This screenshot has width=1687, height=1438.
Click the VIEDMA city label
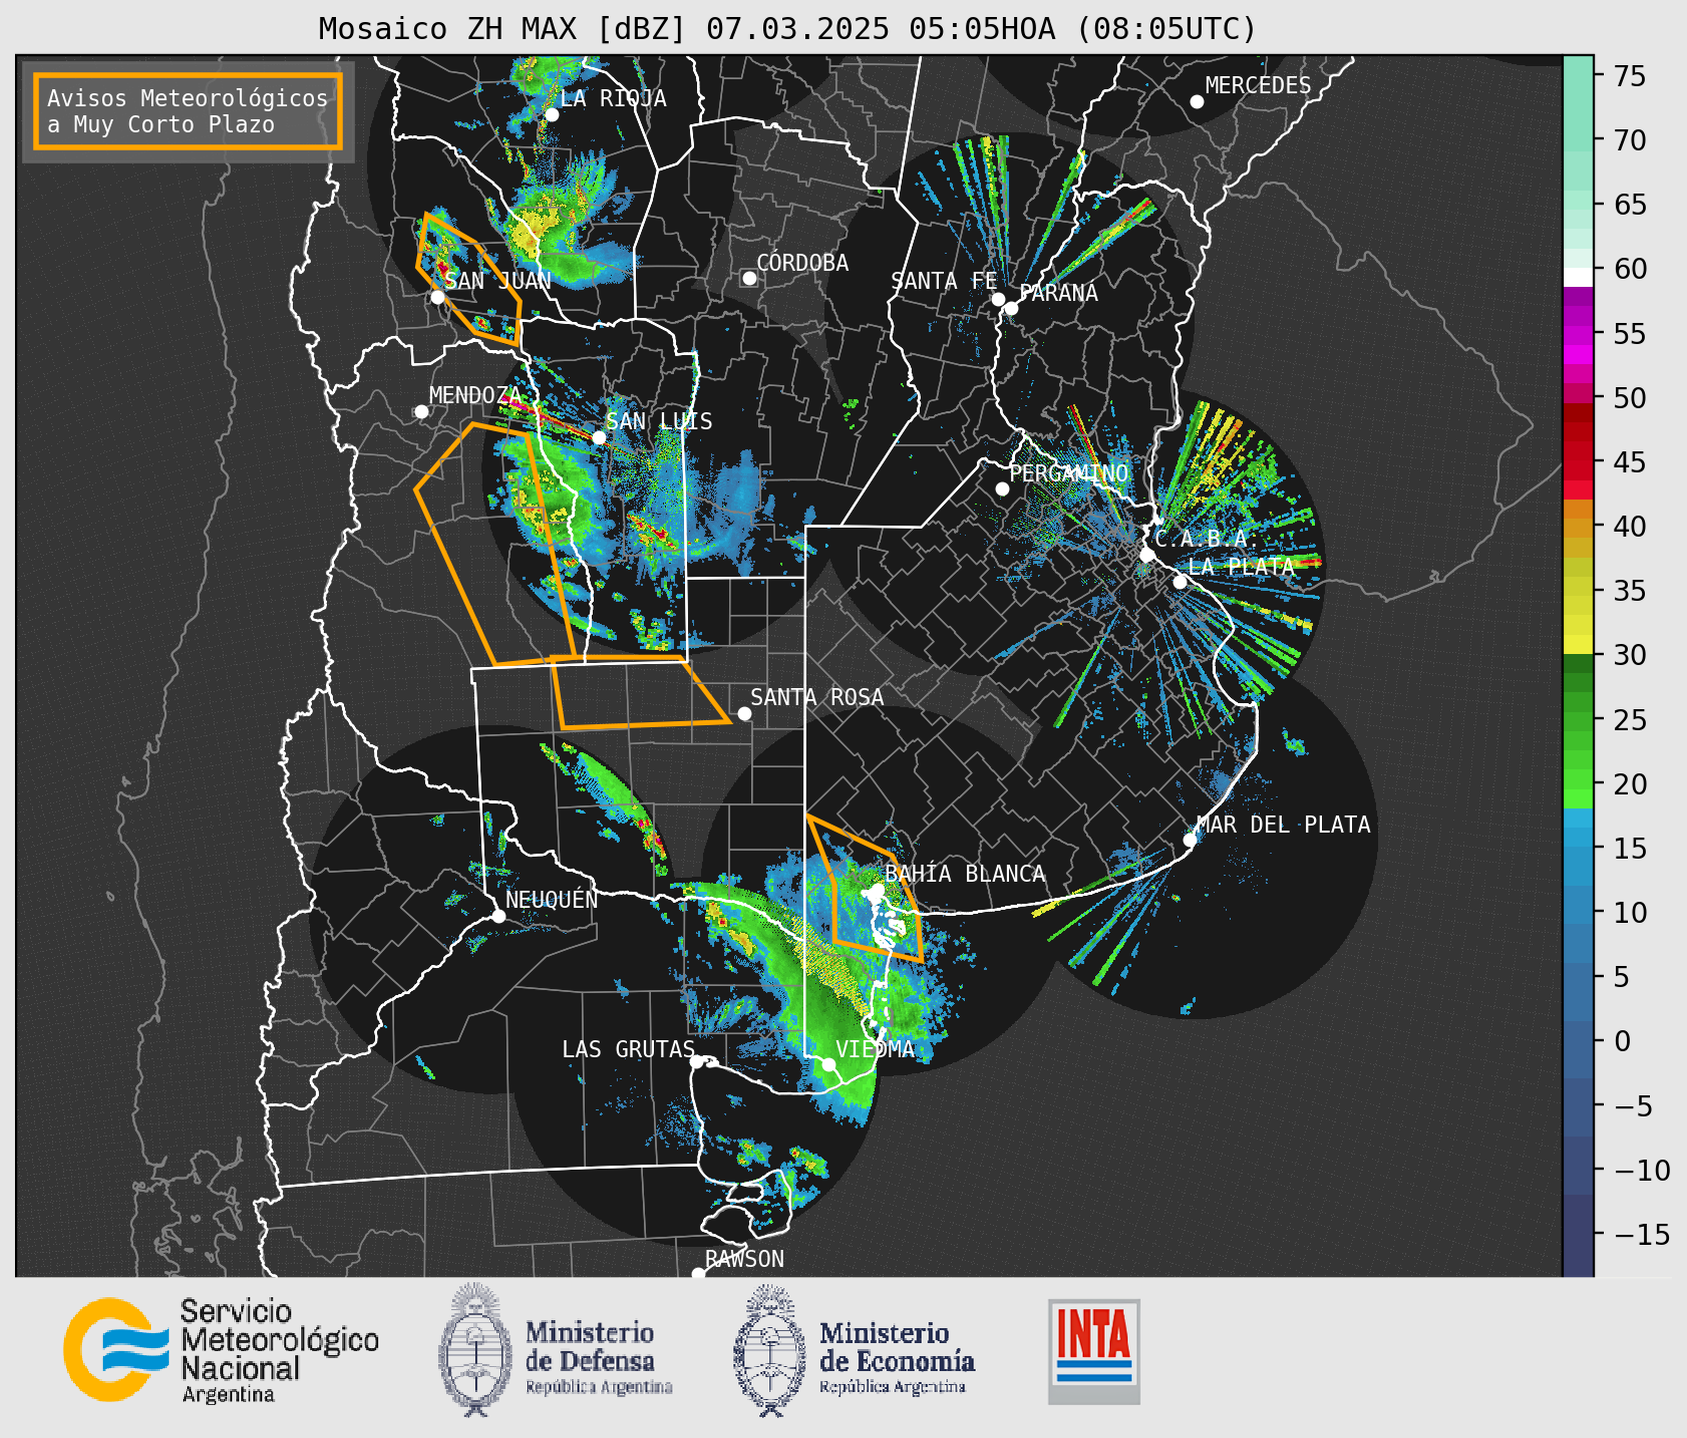pos(875,1049)
